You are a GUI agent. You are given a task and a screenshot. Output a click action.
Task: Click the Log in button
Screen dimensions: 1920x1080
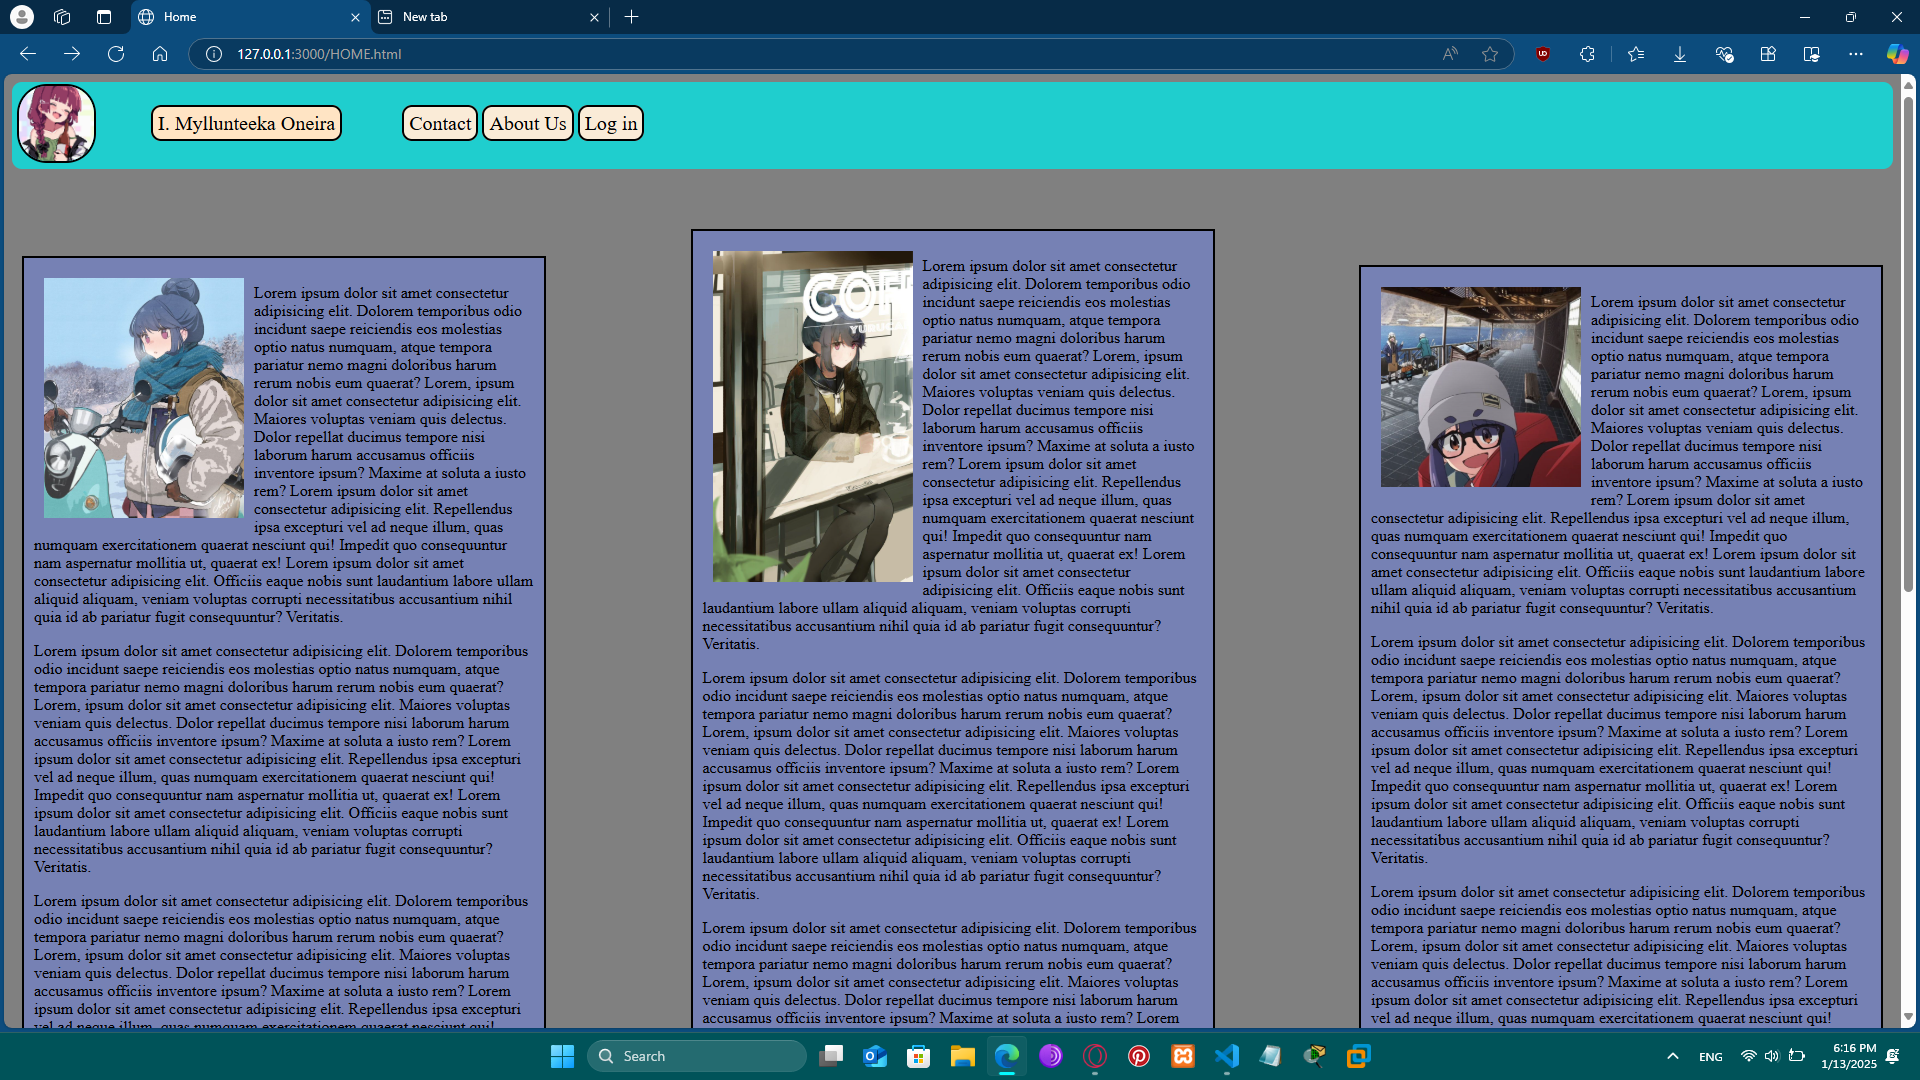pyautogui.click(x=611, y=123)
